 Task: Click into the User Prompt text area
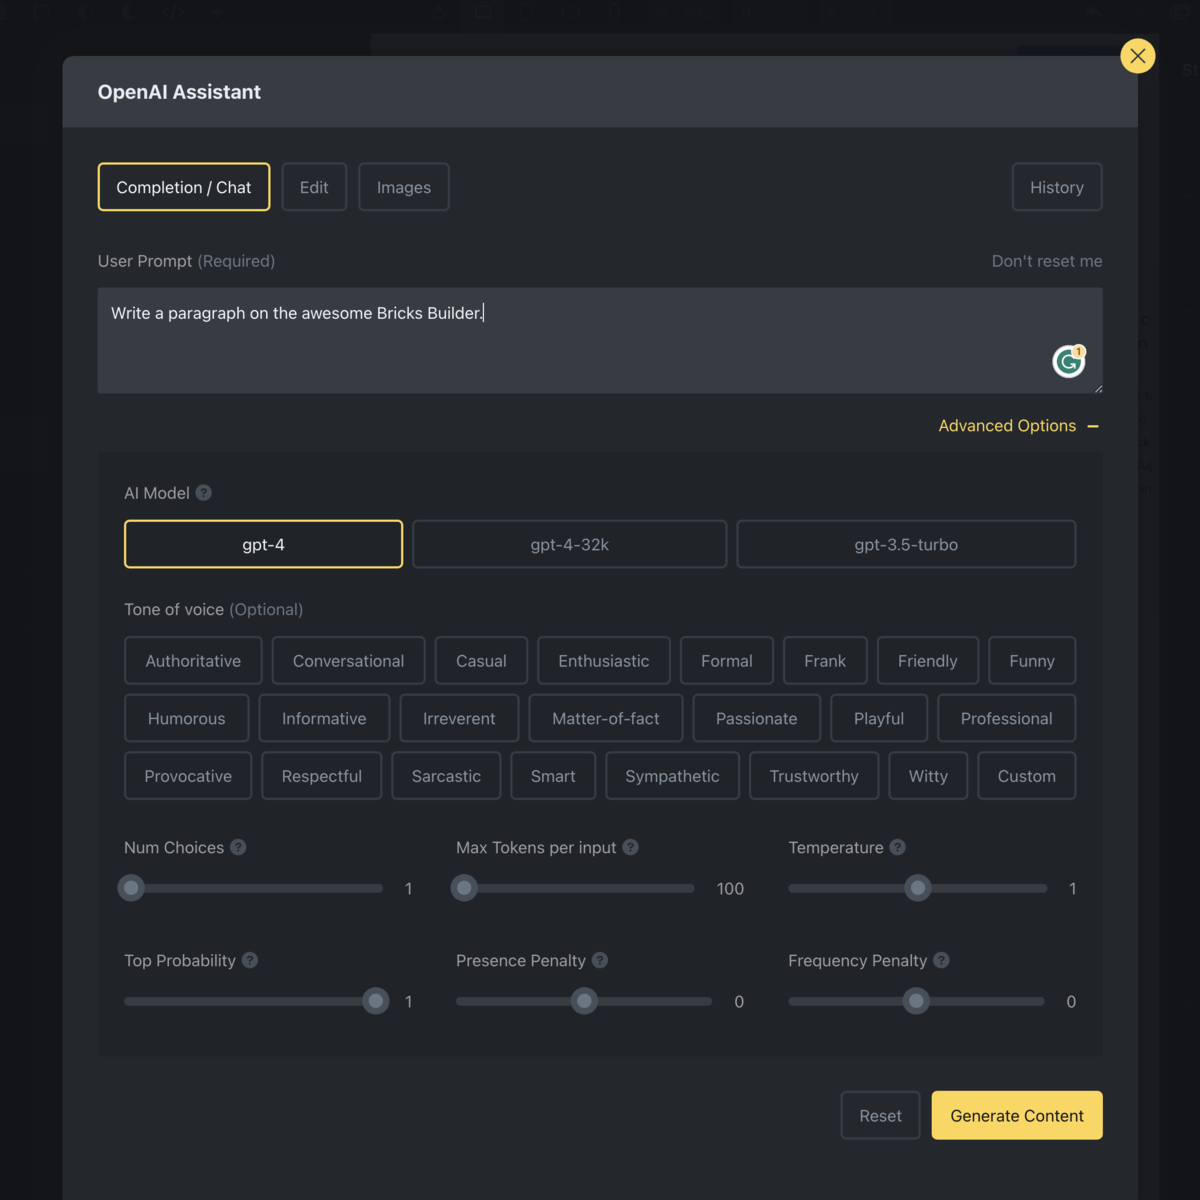click(x=600, y=340)
